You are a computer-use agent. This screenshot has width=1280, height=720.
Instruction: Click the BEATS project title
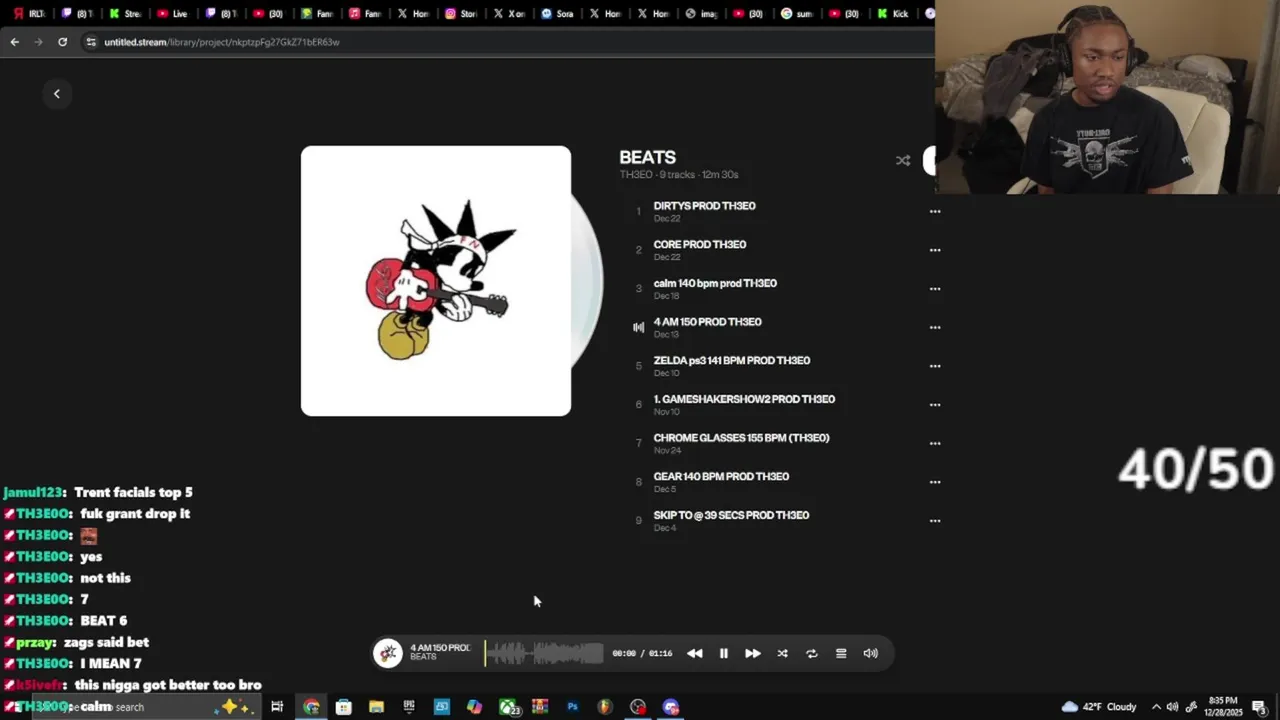[x=647, y=157]
